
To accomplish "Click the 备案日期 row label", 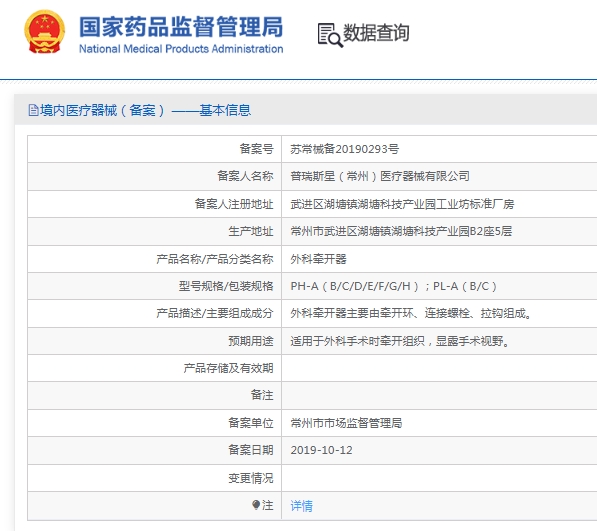I will [x=251, y=450].
